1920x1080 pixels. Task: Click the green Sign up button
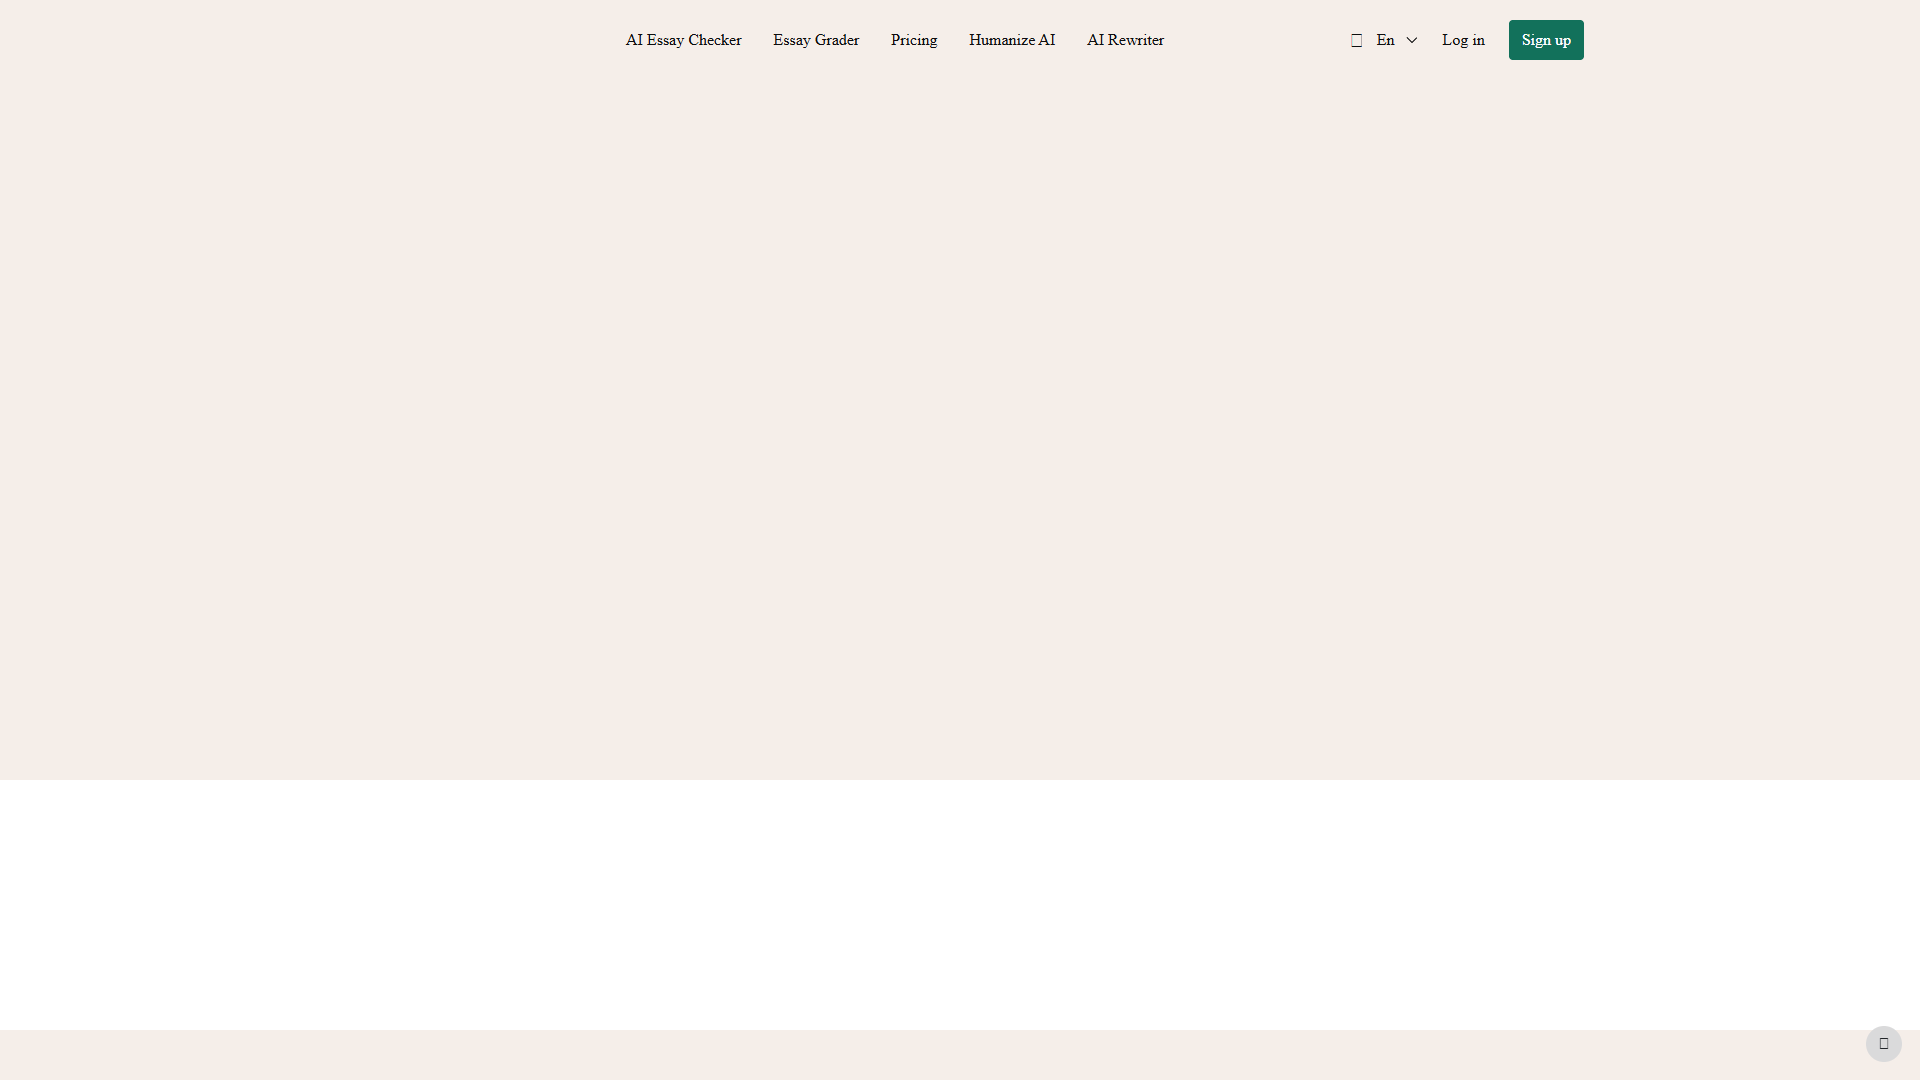pyautogui.click(x=1545, y=40)
